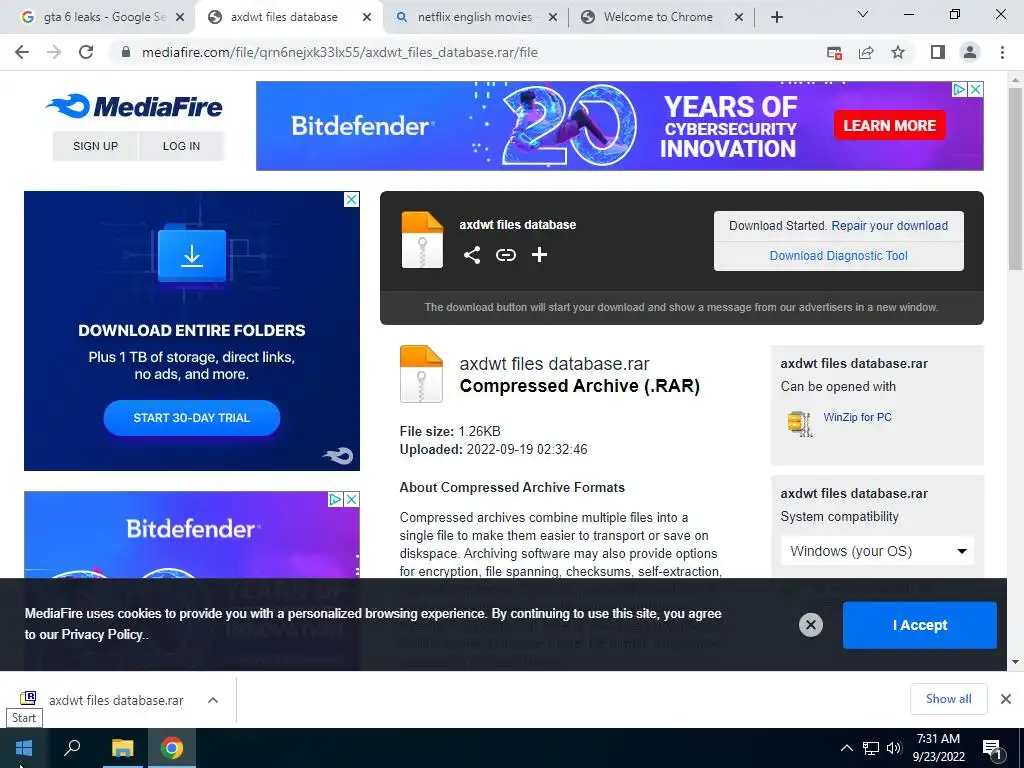Open the Windows (your OS) dropdown
1024x768 pixels.
877,551
